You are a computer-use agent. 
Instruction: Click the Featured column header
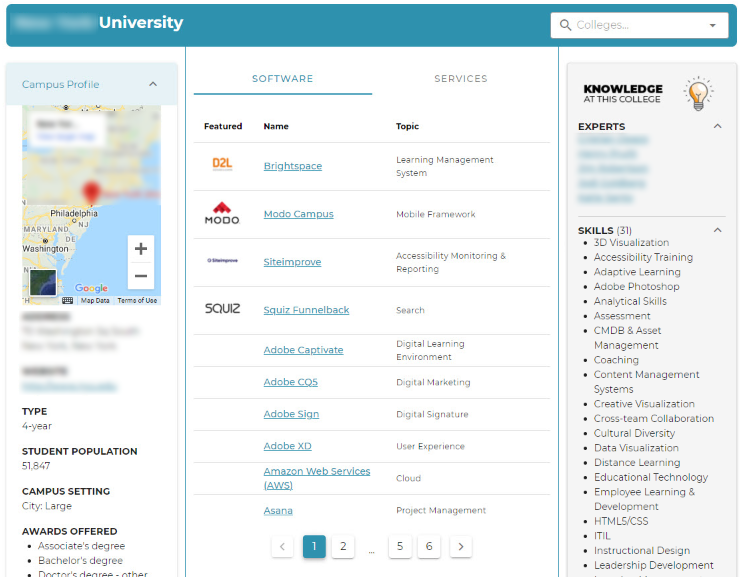223,126
